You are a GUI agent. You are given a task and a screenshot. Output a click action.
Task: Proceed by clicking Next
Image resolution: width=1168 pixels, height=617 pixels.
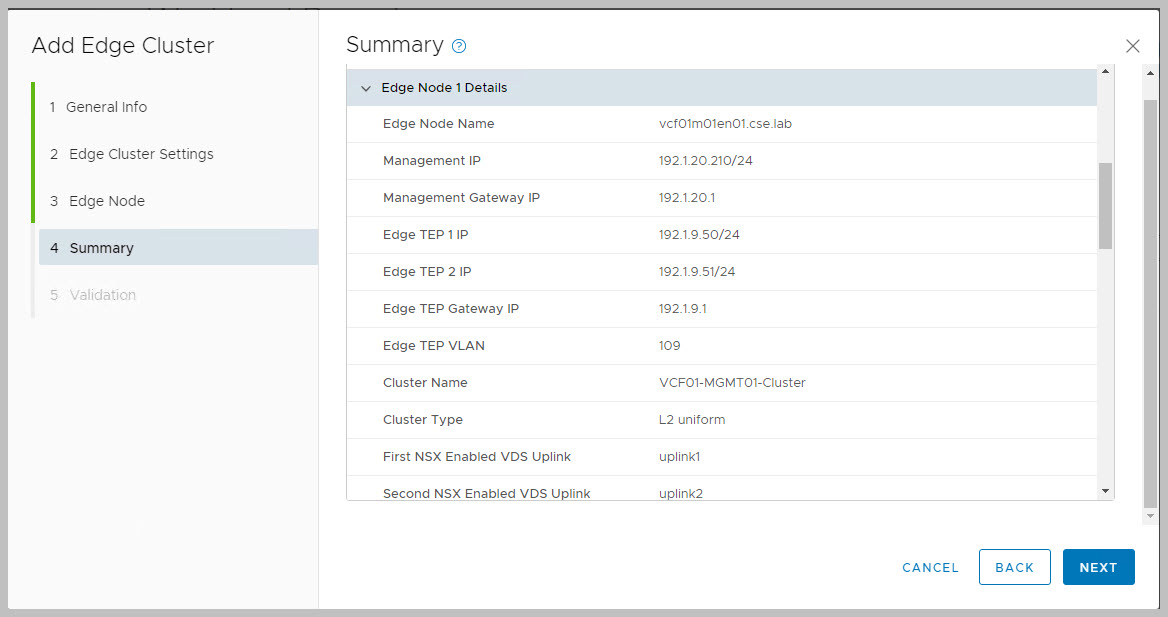click(1098, 567)
